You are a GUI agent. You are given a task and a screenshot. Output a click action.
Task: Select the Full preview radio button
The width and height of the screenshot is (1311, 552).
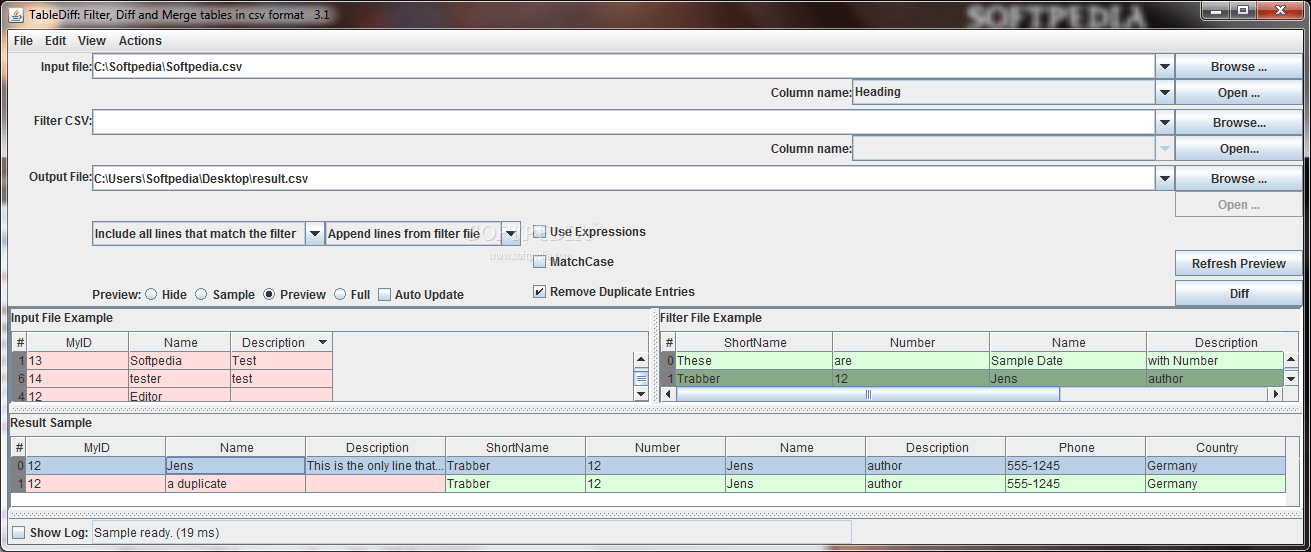[x=340, y=295]
